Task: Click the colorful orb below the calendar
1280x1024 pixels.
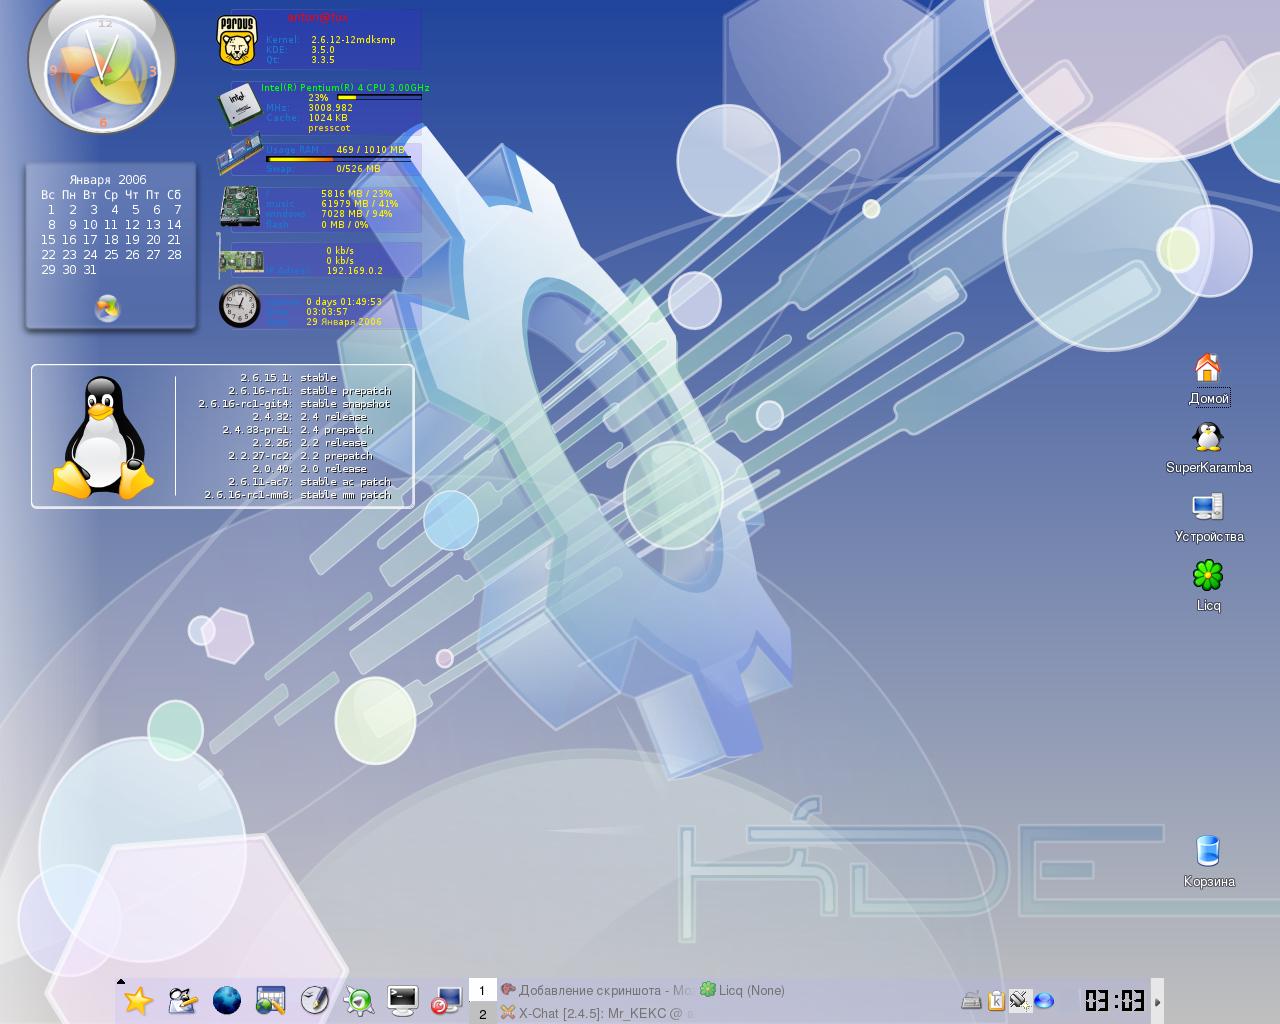Action: click(x=108, y=308)
